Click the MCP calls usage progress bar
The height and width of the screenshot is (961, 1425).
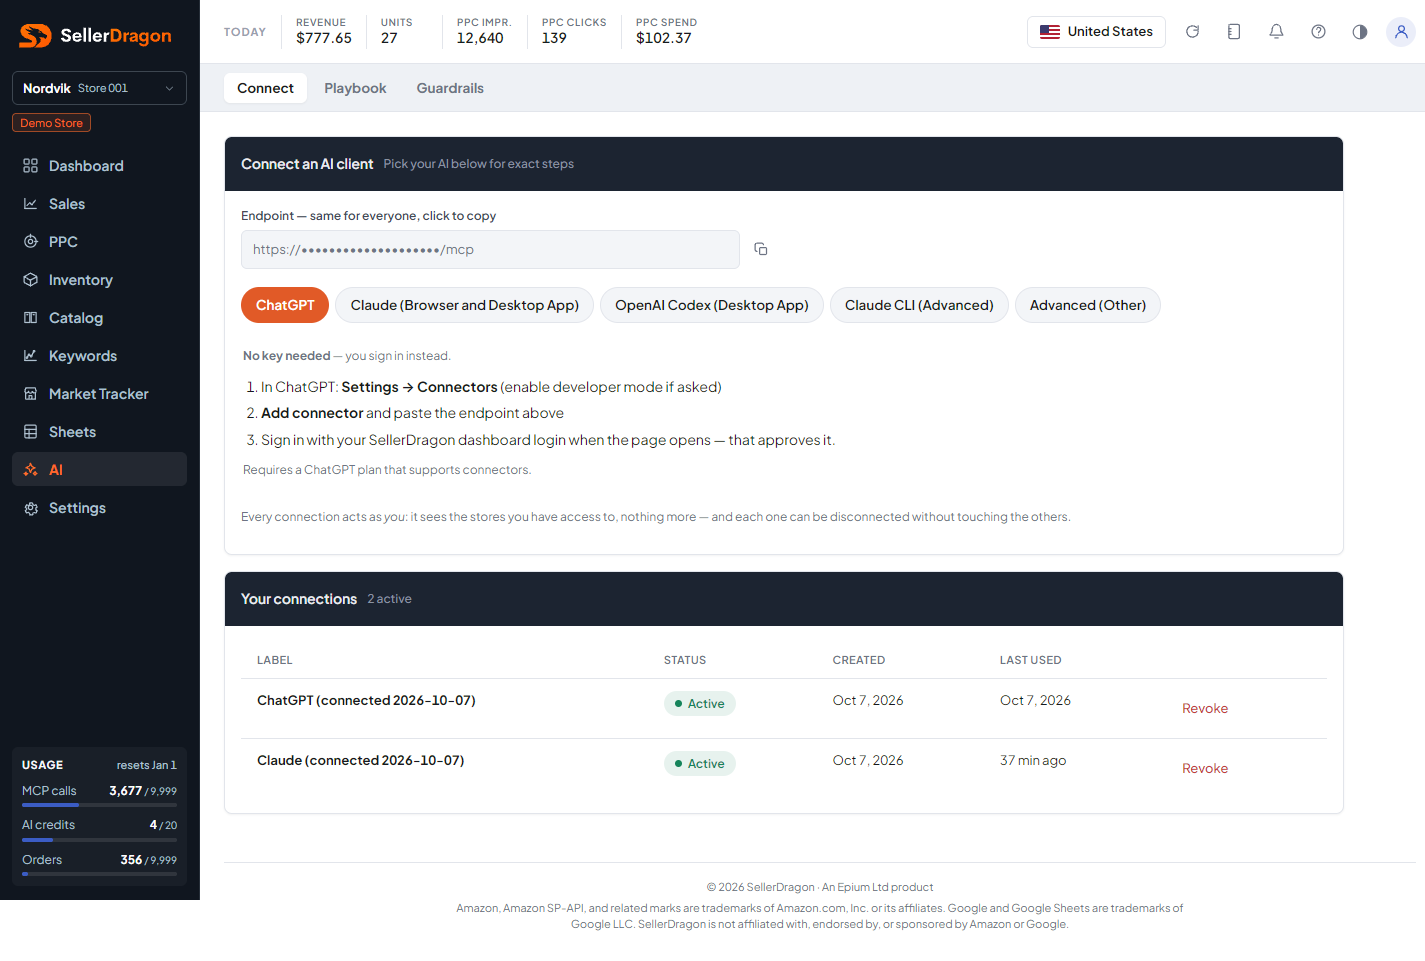pos(99,805)
